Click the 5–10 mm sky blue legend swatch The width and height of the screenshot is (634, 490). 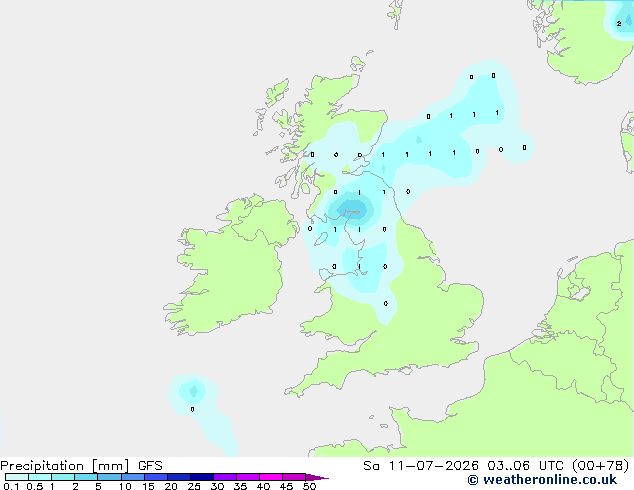[109, 477]
